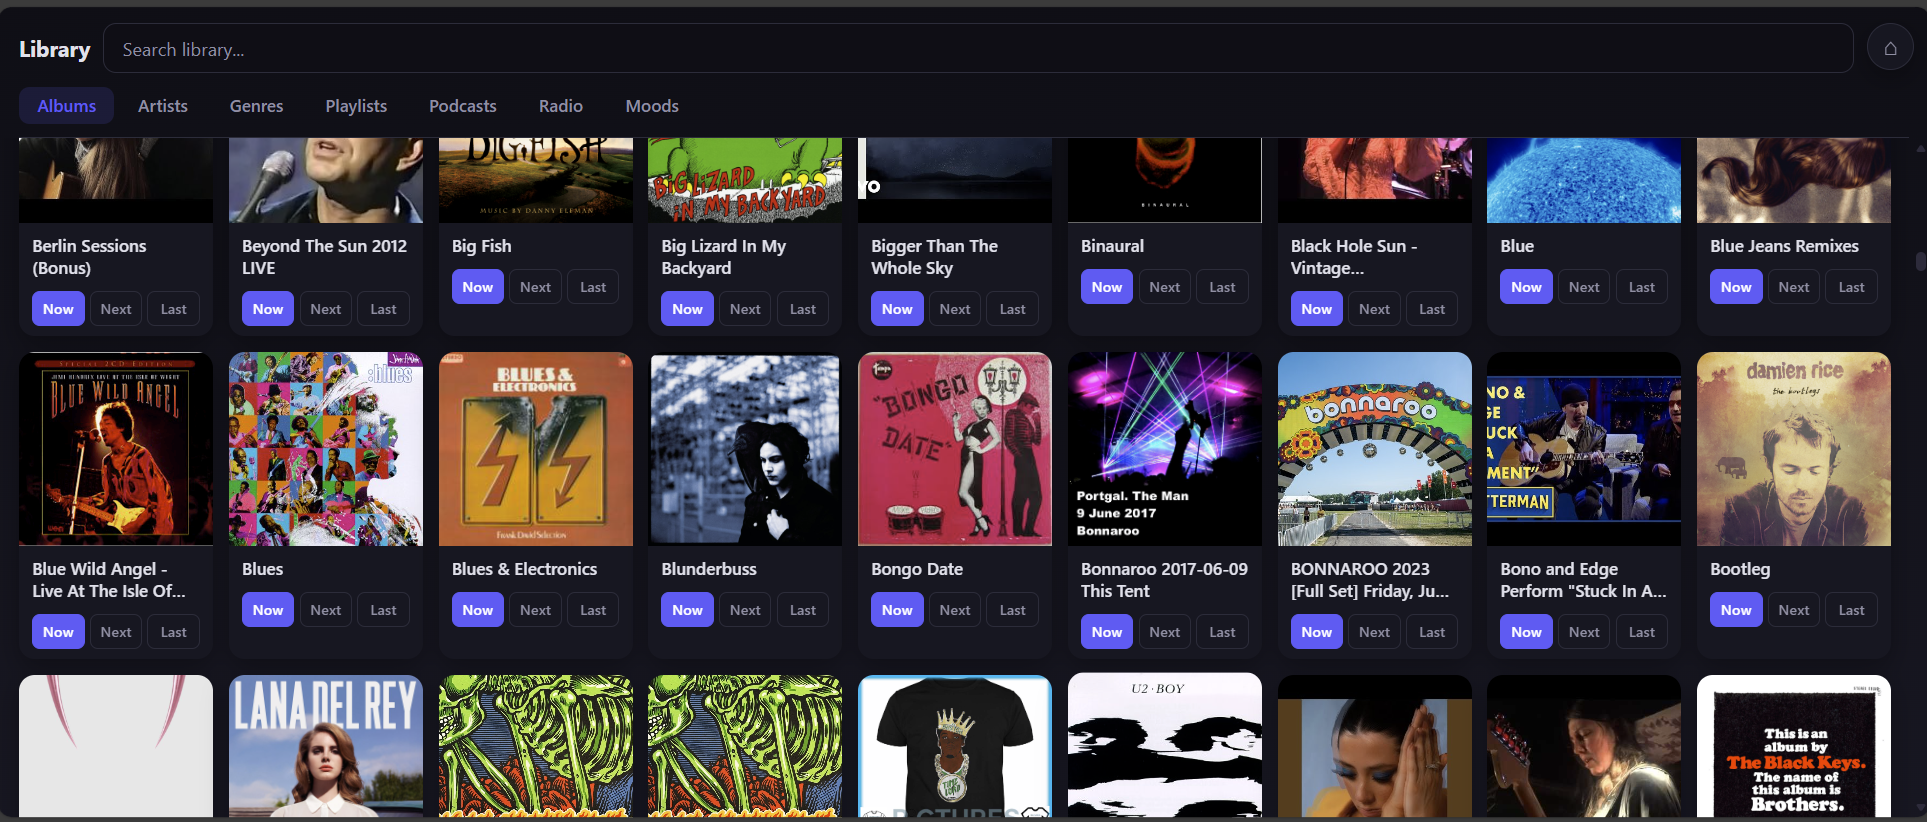Queue Big Fish next
Image resolution: width=1927 pixels, height=822 pixels.
[x=536, y=287]
